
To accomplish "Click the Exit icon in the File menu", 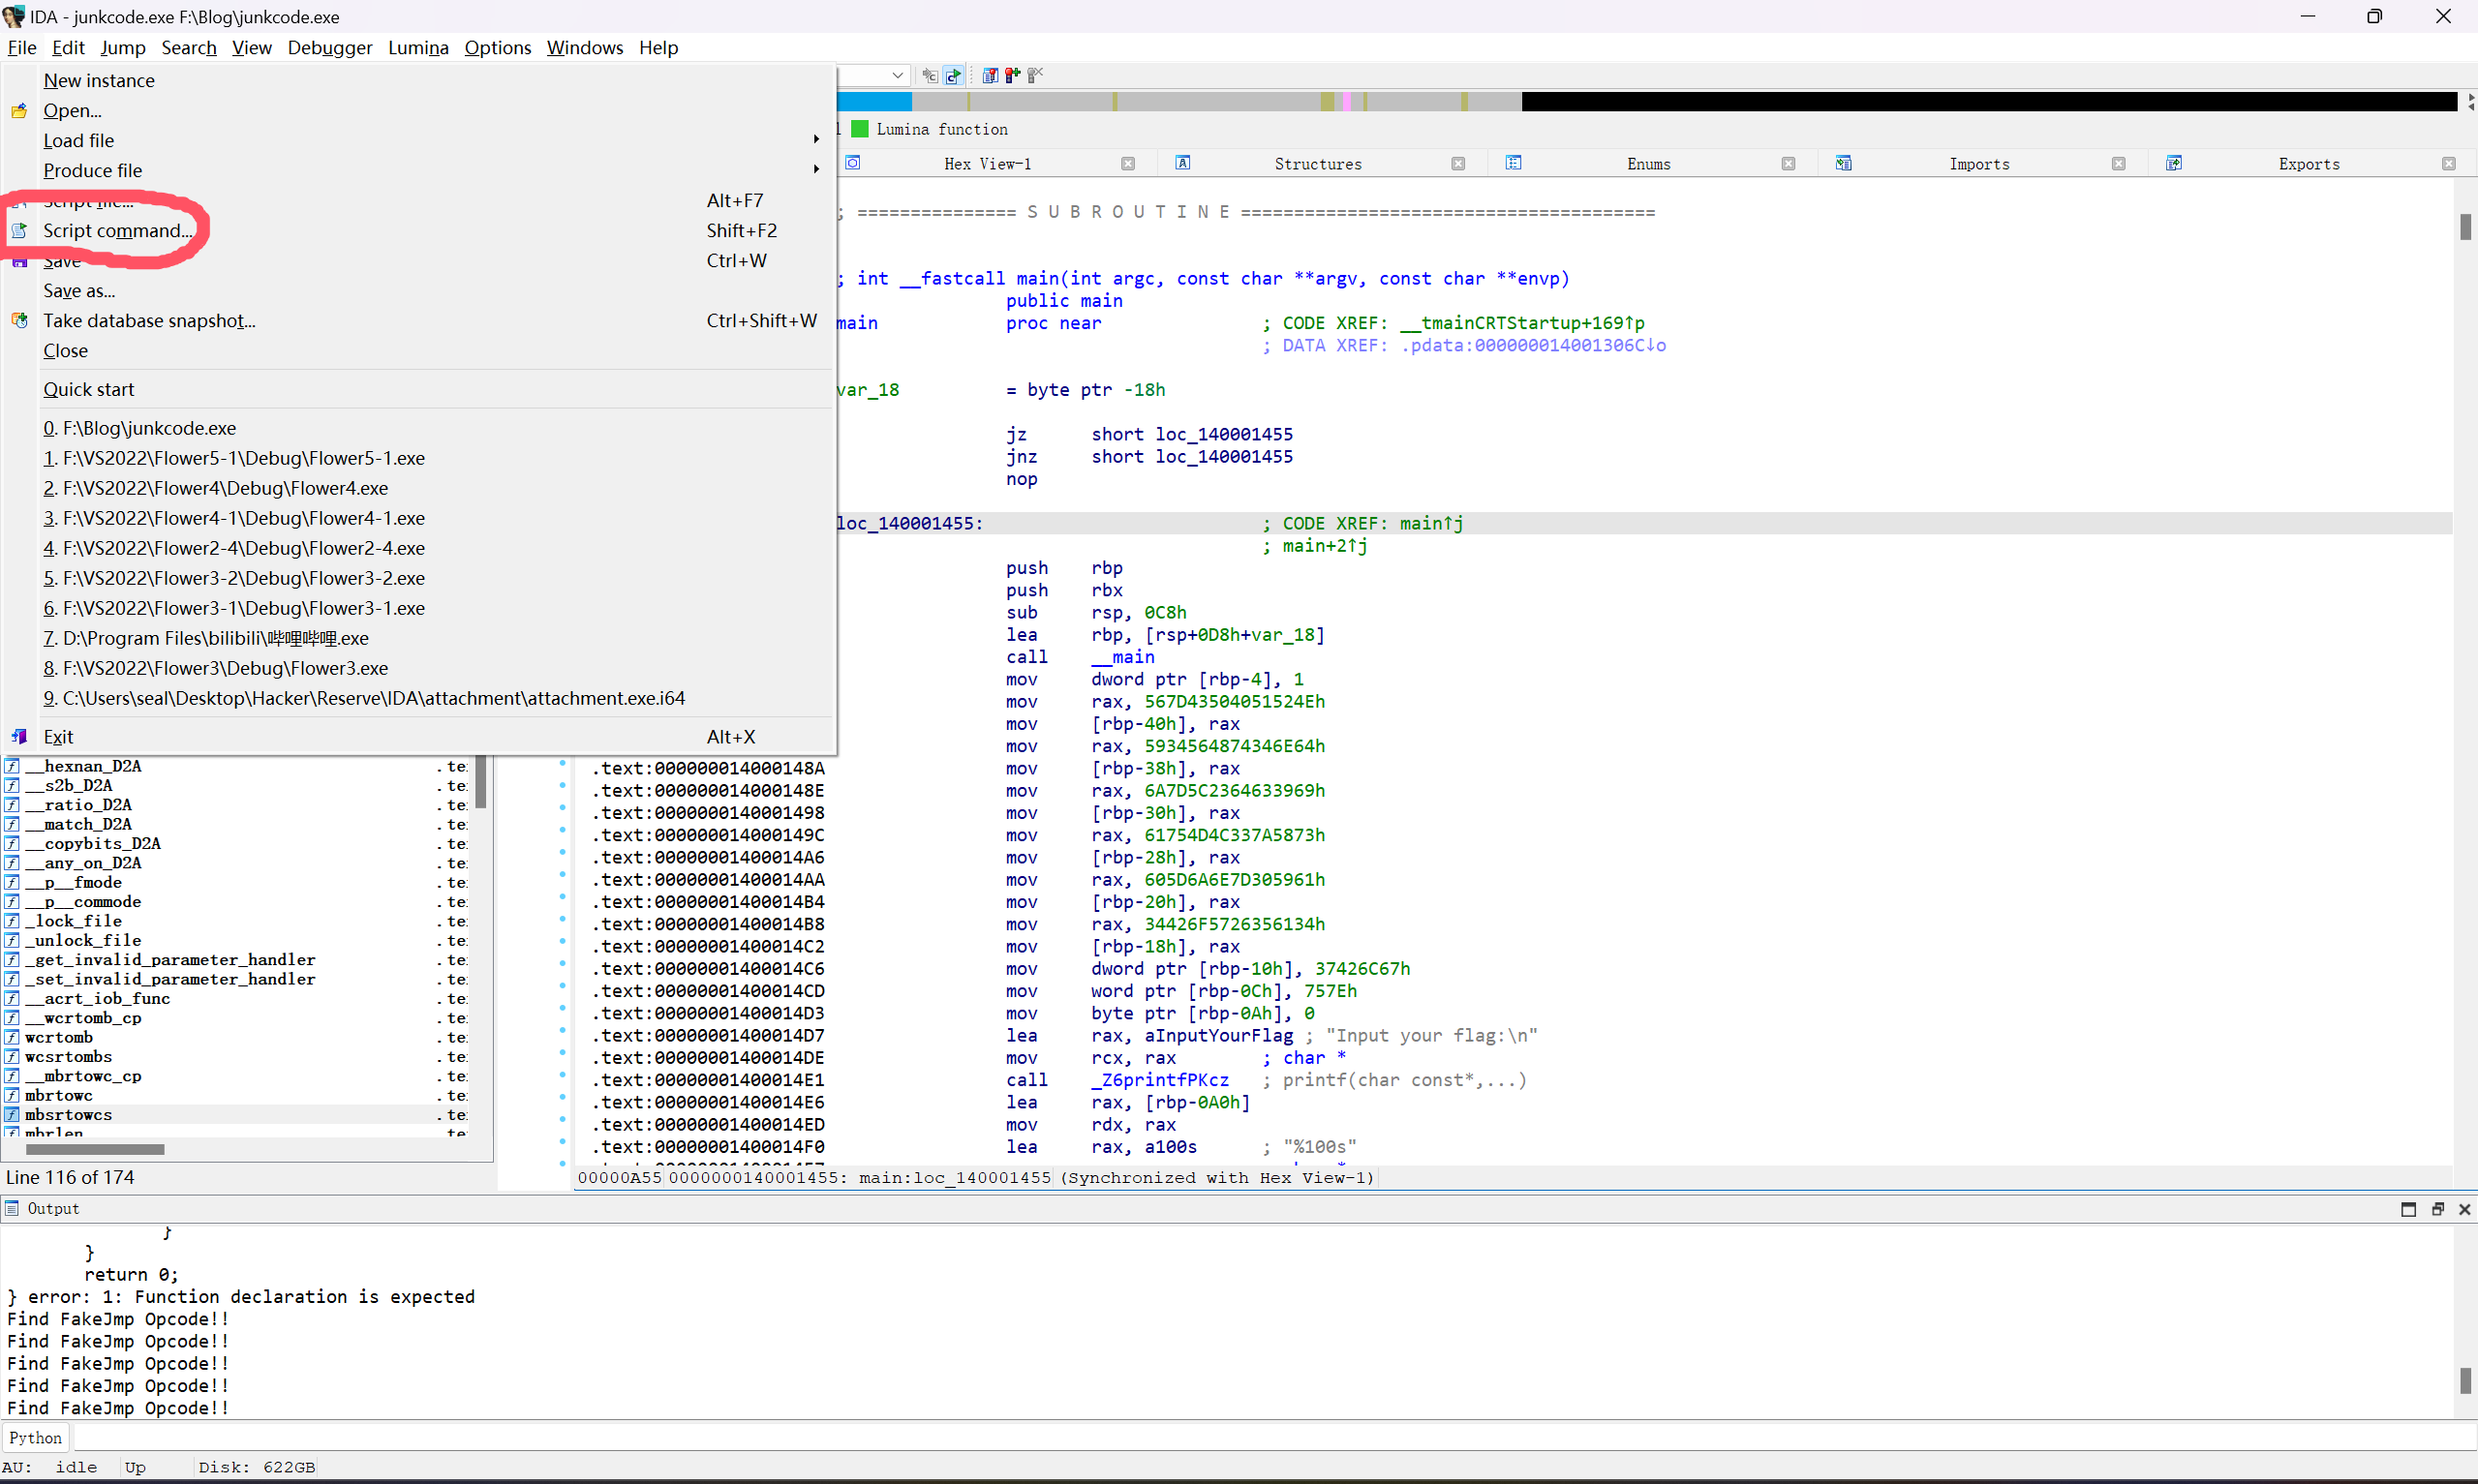I will [x=19, y=737].
